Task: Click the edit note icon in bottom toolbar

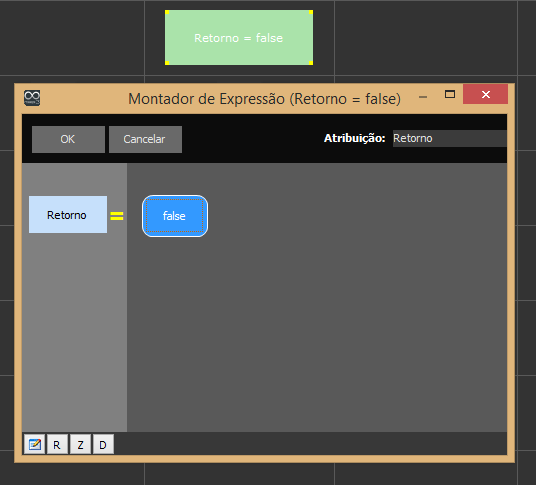Action: [35, 444]
